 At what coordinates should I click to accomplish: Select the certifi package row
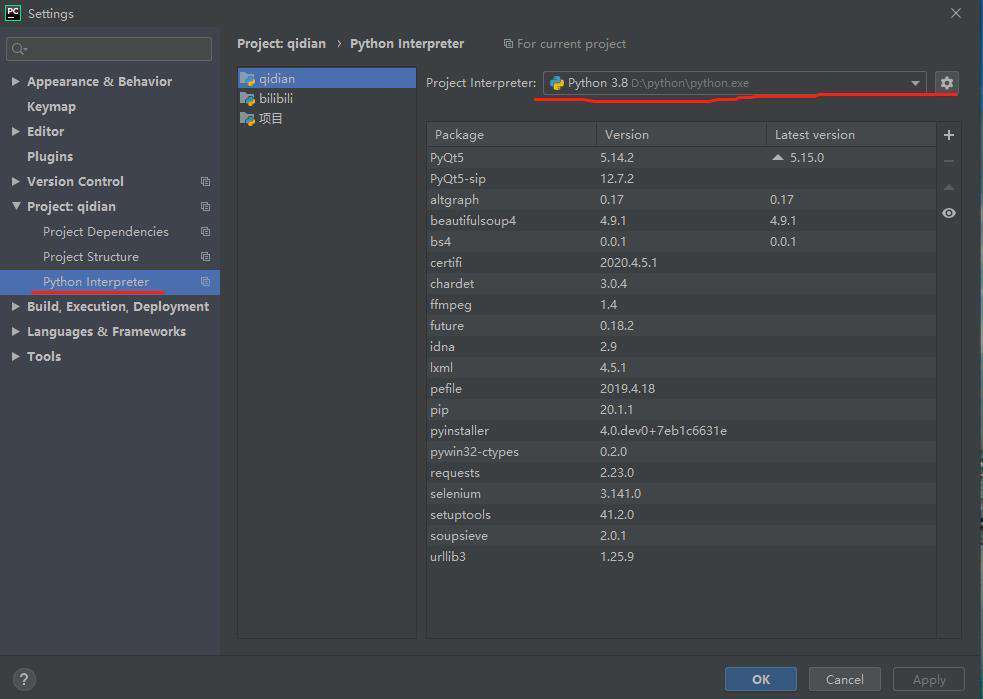(681, 263)
